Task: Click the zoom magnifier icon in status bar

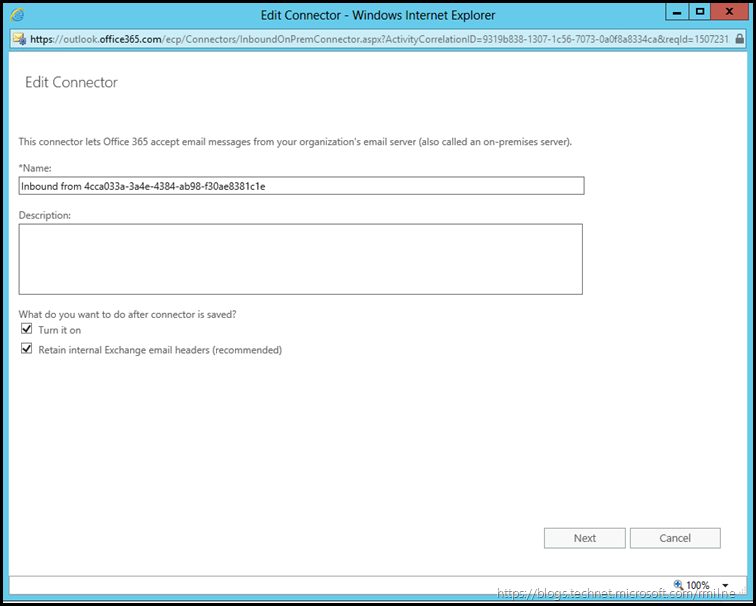Action: tap(680, 585)
